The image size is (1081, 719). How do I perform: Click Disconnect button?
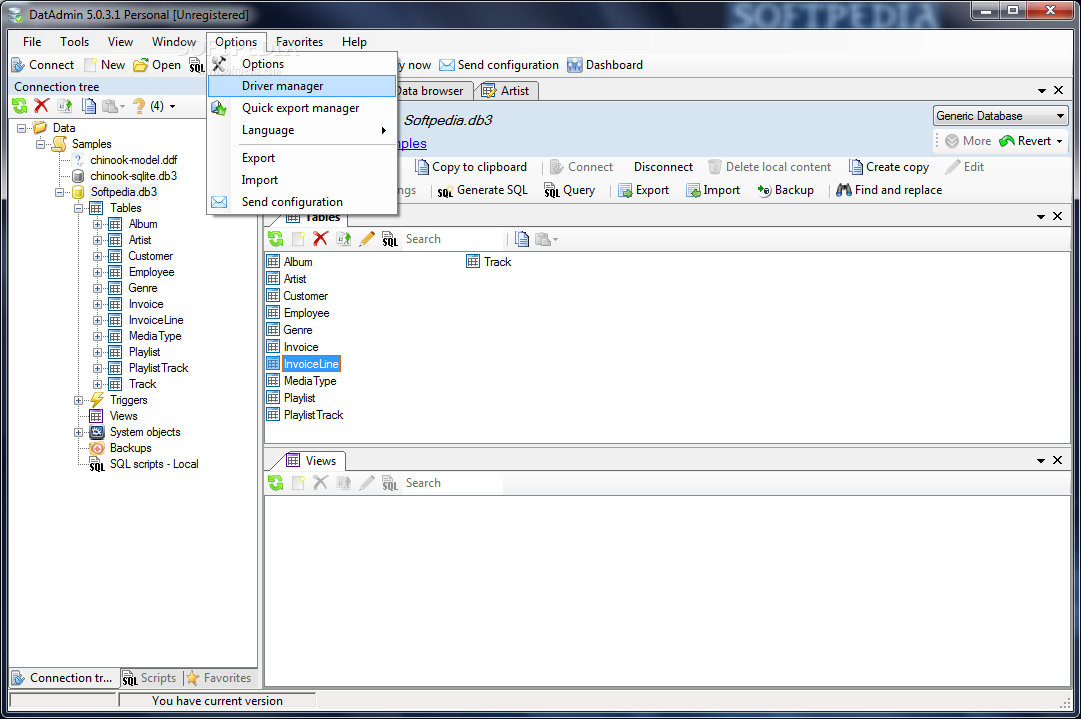(x=663, y=167)
